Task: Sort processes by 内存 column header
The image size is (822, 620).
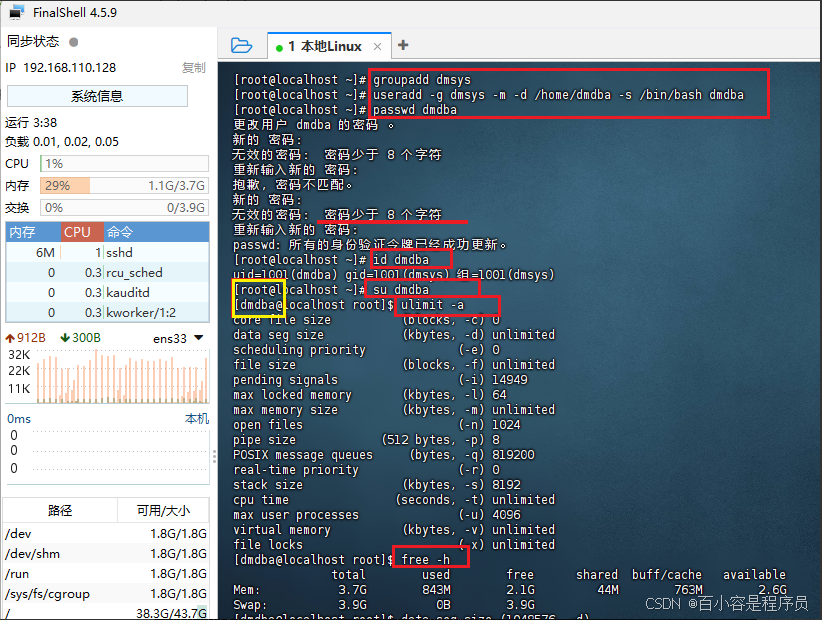Action: 33,232
